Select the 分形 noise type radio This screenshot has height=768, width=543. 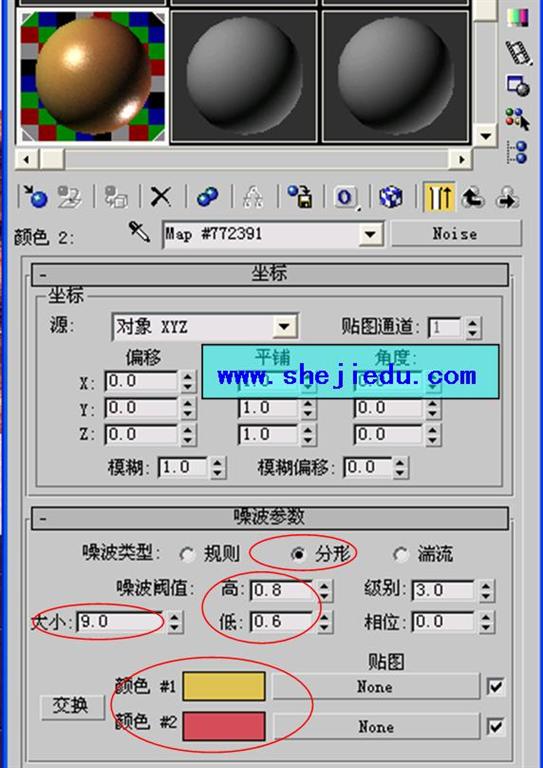click(297, 554)
